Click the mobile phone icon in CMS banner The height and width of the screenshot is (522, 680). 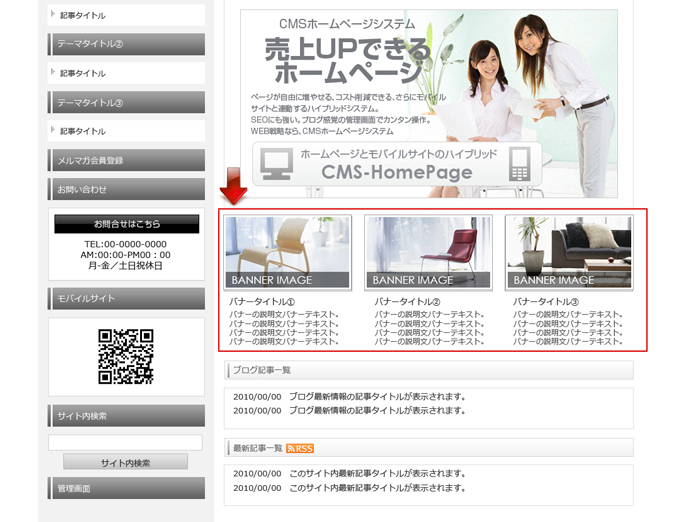pos(518,164)
